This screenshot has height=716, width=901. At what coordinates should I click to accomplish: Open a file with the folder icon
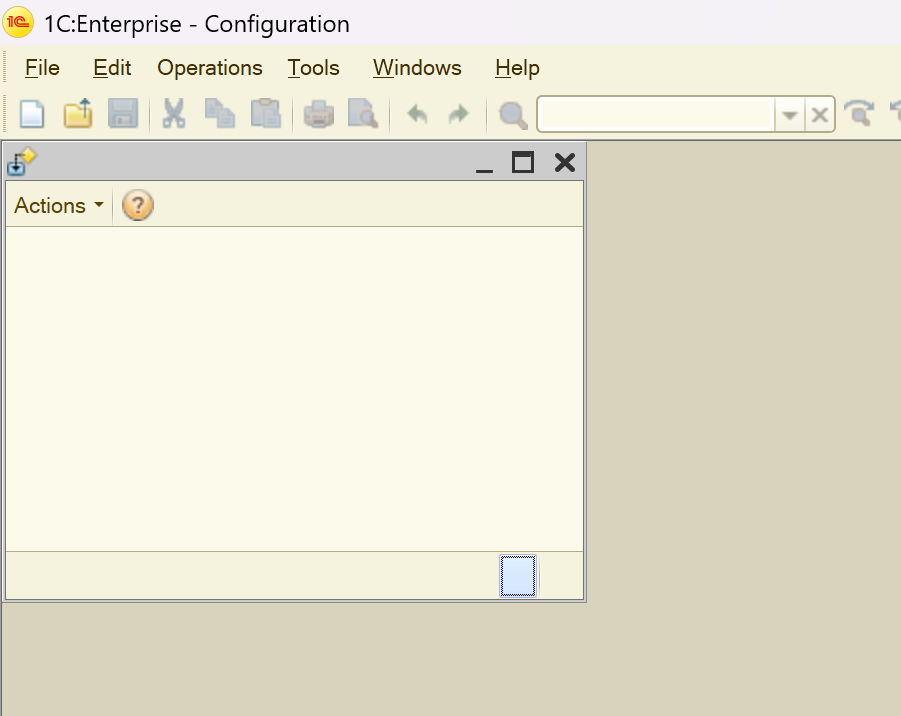click(78, 114)
